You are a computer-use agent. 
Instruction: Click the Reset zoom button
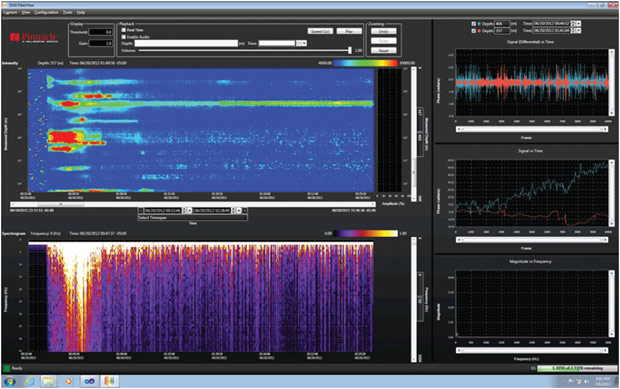[383, 50]
